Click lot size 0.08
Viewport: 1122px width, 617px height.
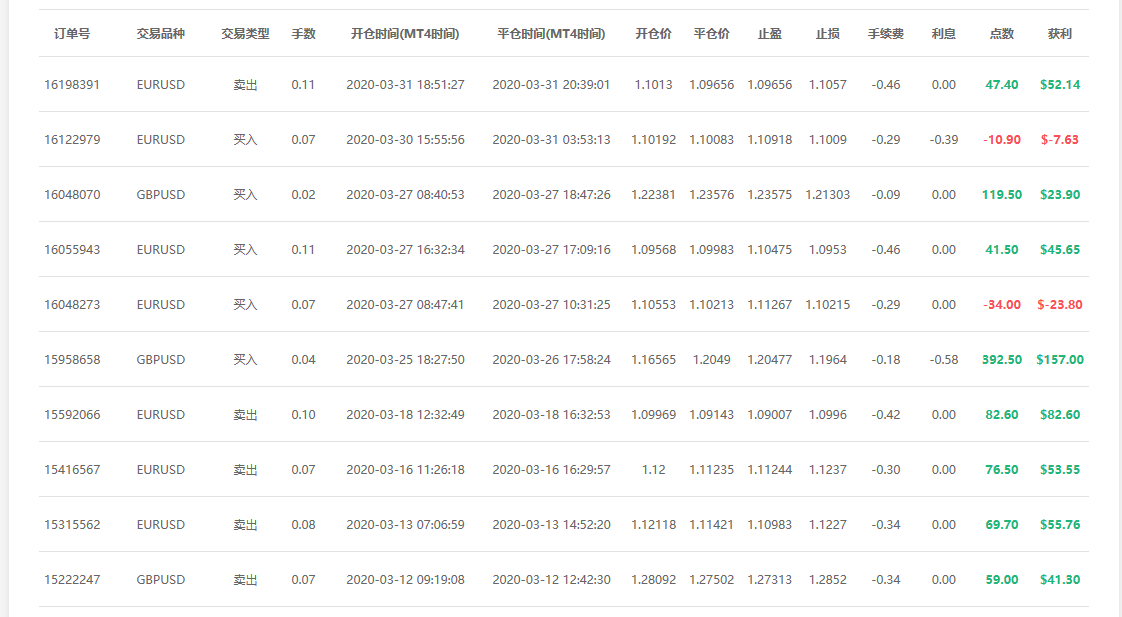click(303, 525)
